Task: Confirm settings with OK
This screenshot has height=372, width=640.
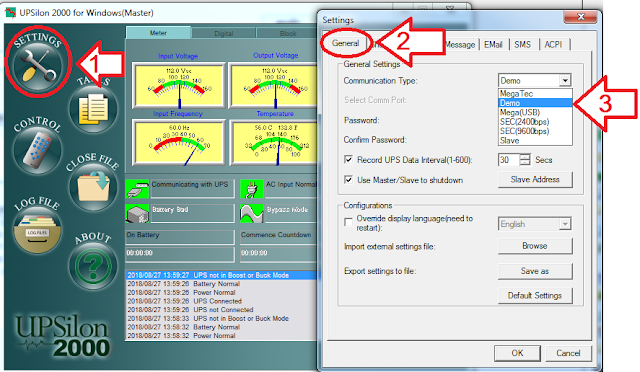Action: pyautogui.click(x=517, y=353)
